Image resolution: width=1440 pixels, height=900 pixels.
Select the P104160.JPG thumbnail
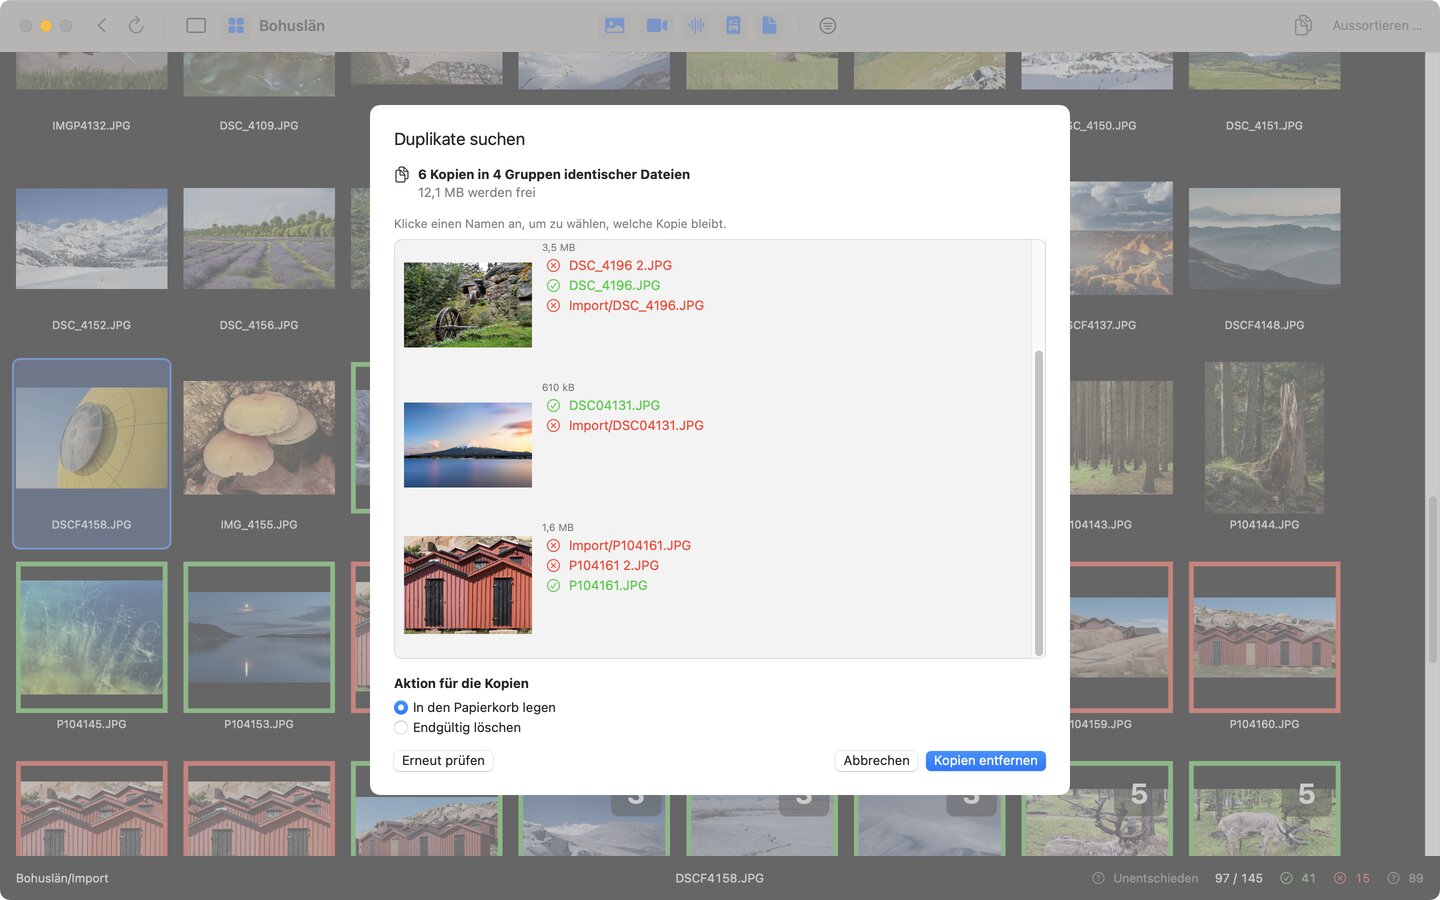(1264, 637)
